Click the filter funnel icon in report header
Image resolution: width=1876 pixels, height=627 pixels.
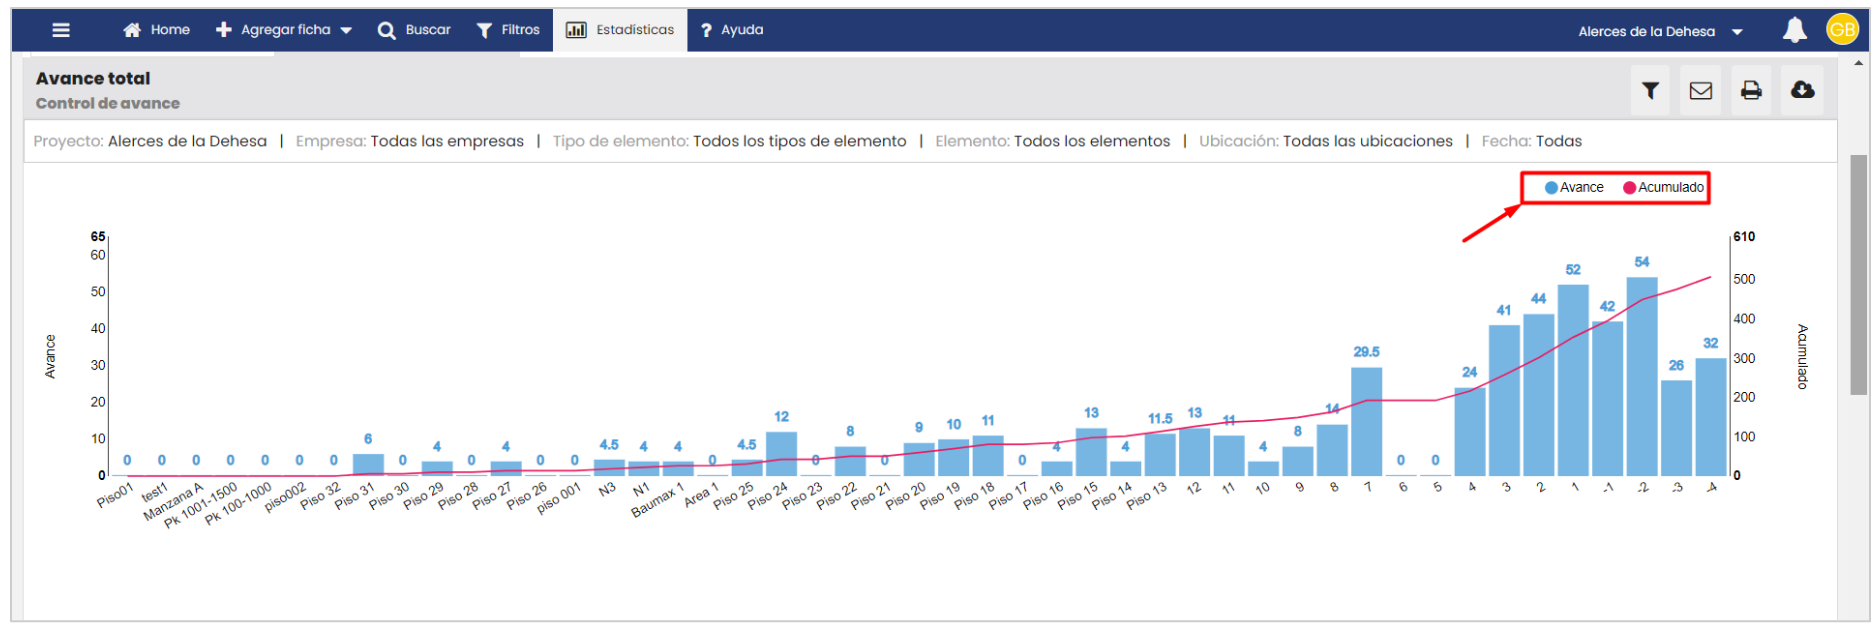point(1650,91)
